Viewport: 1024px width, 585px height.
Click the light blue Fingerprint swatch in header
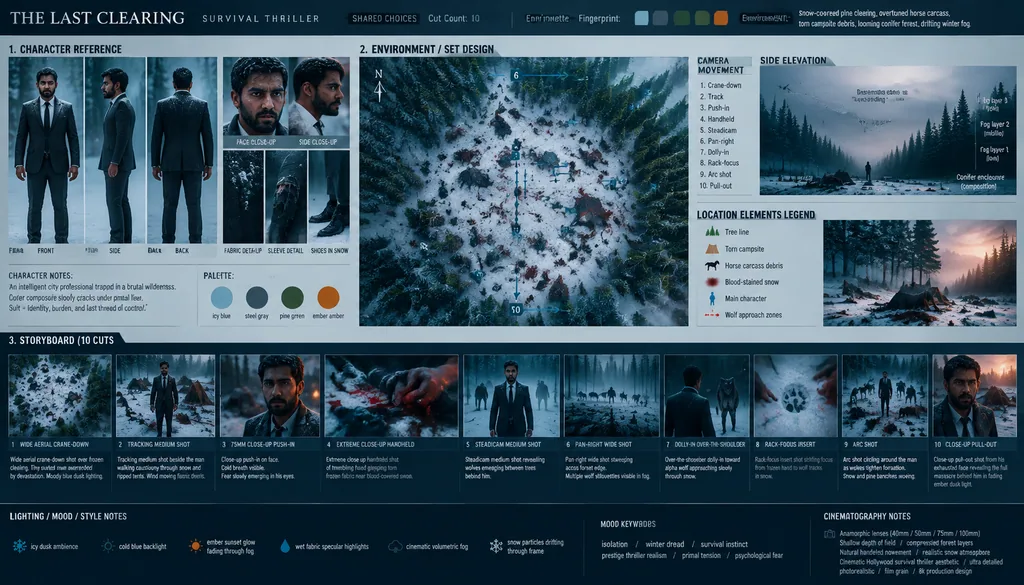[x=642, y=18]
